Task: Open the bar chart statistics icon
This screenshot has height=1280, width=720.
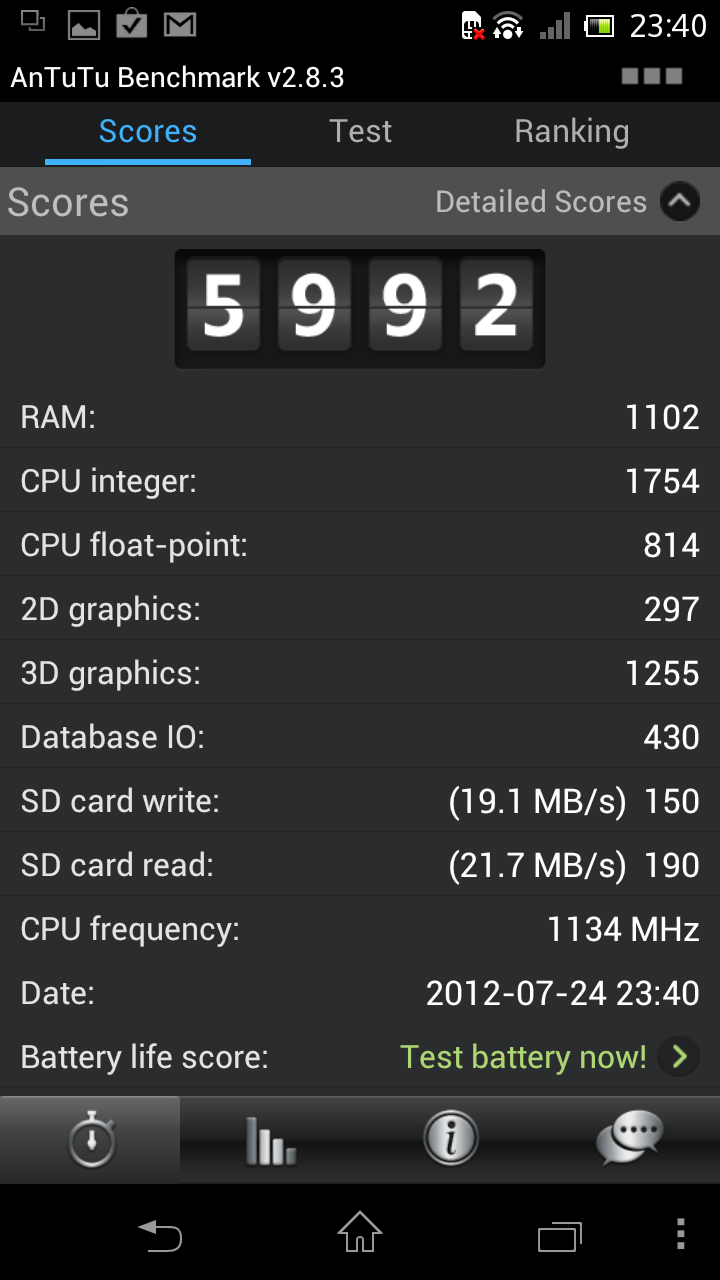Action: 270,1140
